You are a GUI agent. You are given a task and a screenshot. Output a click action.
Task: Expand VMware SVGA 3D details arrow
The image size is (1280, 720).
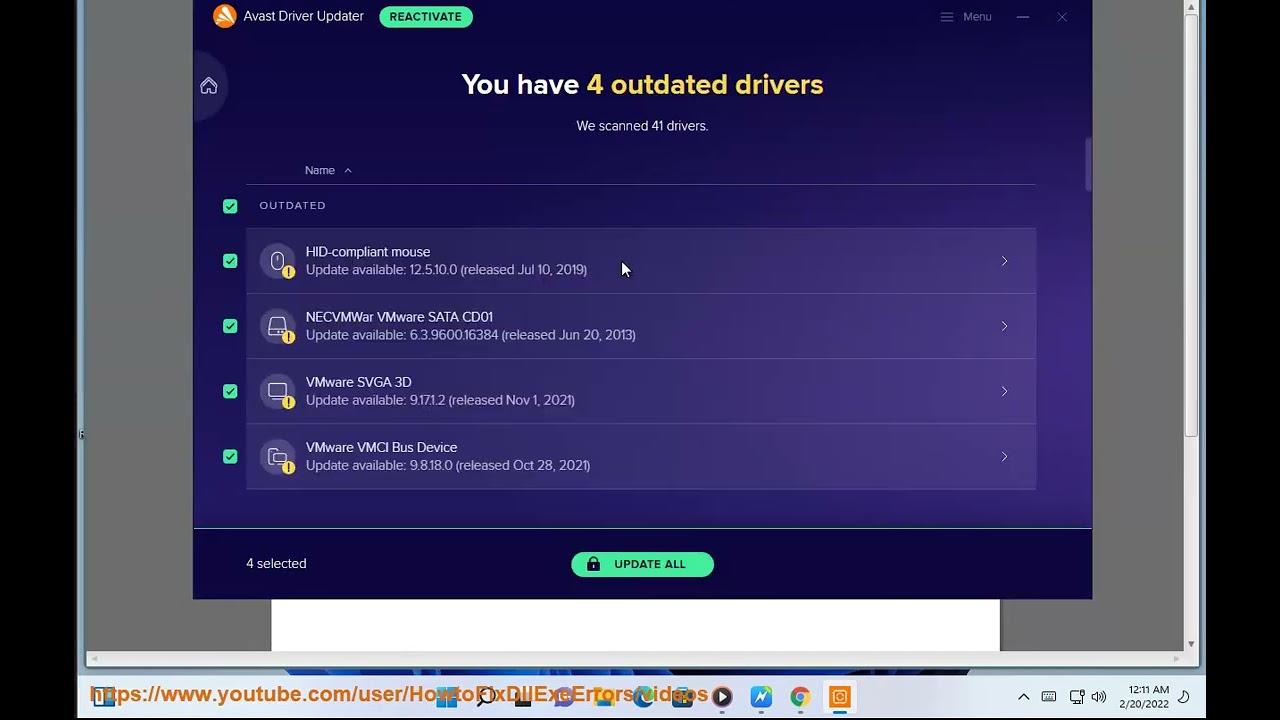click(1004, 391)
